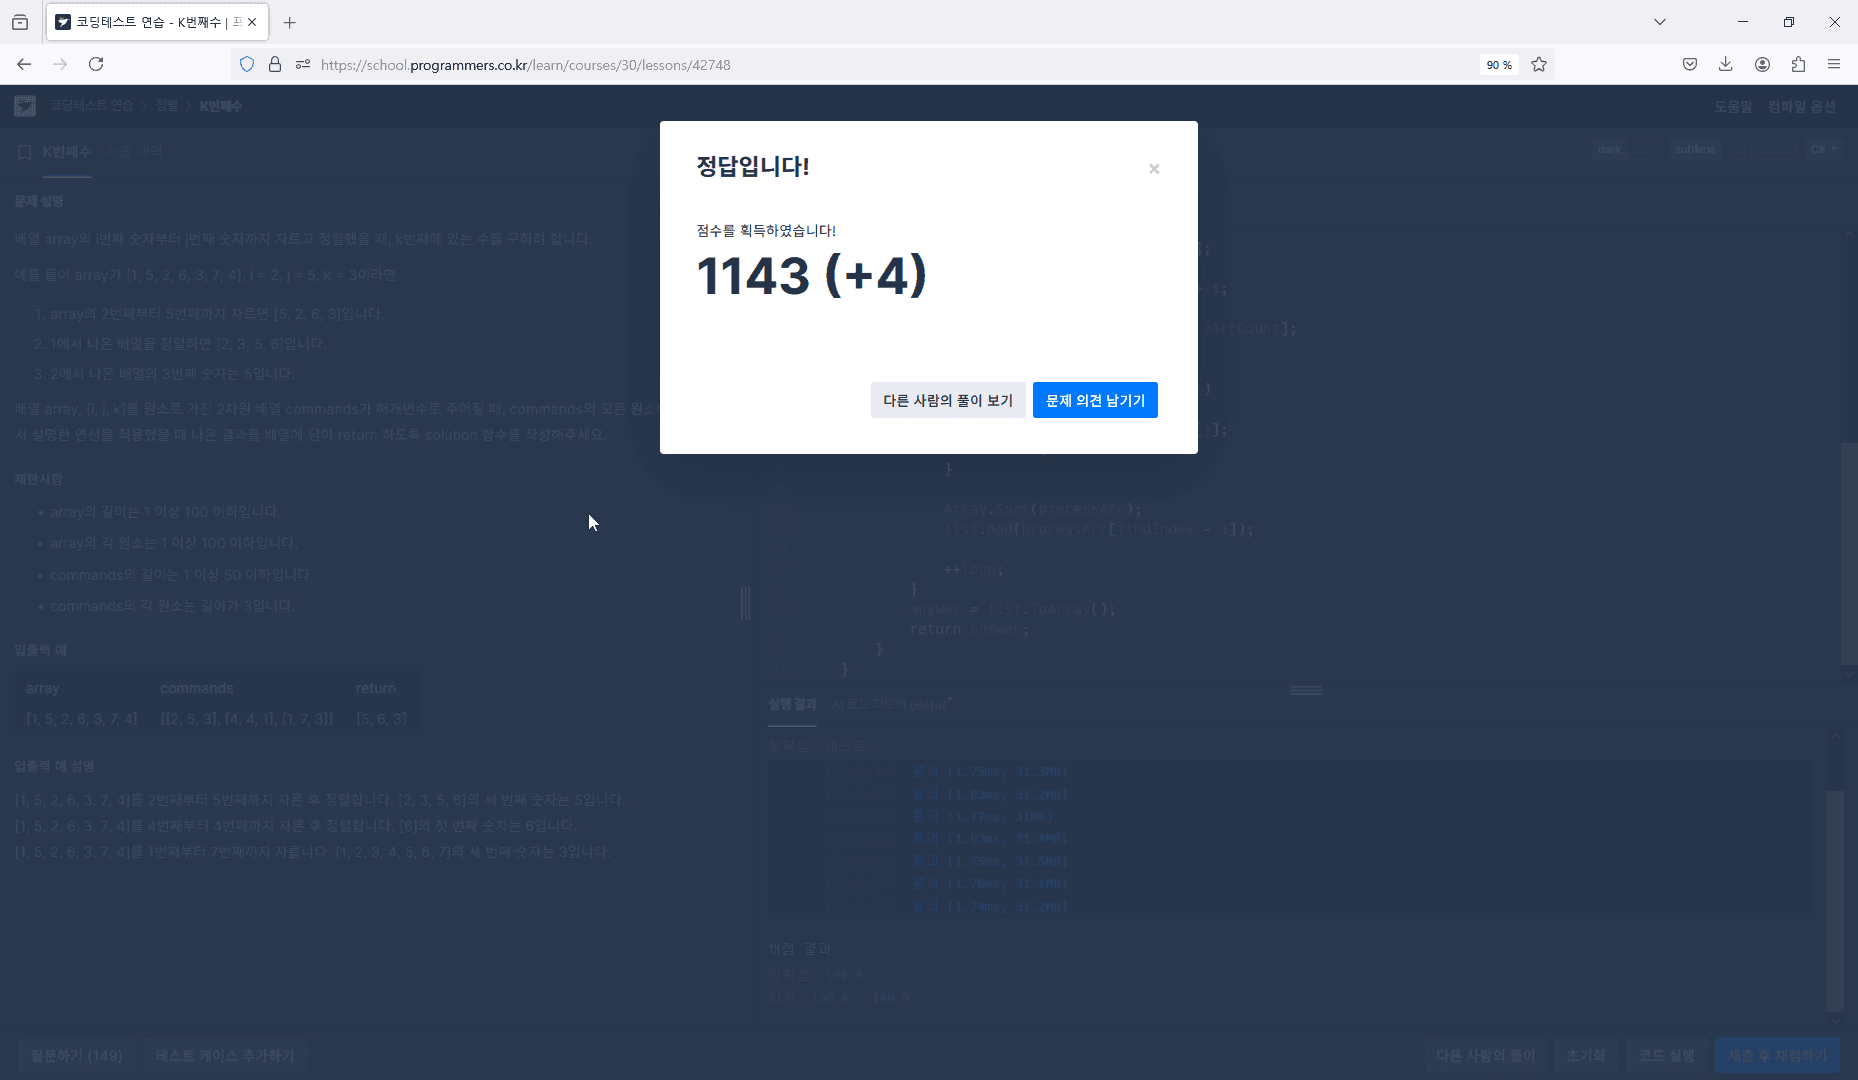Select the sublime keymap toggle
The width and height of the screenshot is (1858, 1080).
pos(1696,149)
